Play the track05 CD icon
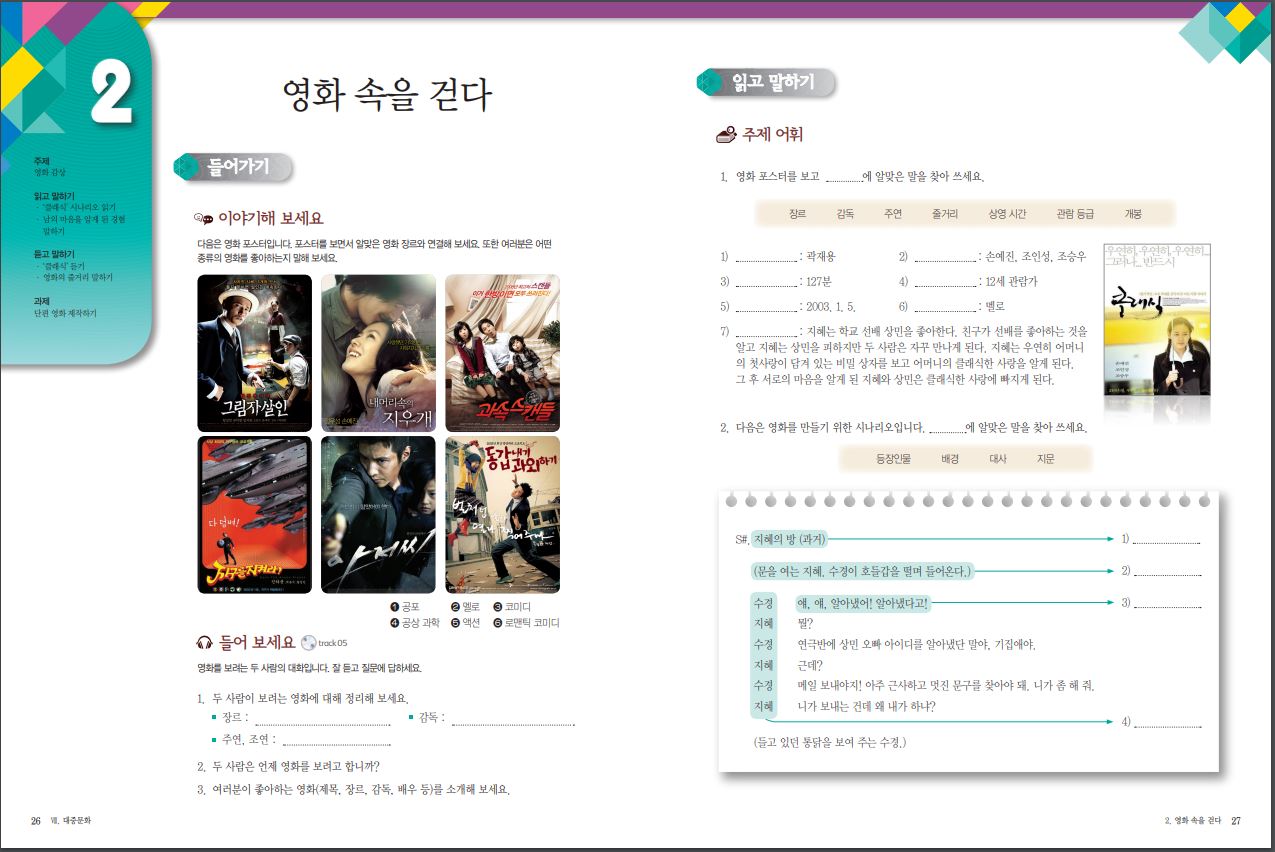 pyautogui.click(x=308, y=643)
